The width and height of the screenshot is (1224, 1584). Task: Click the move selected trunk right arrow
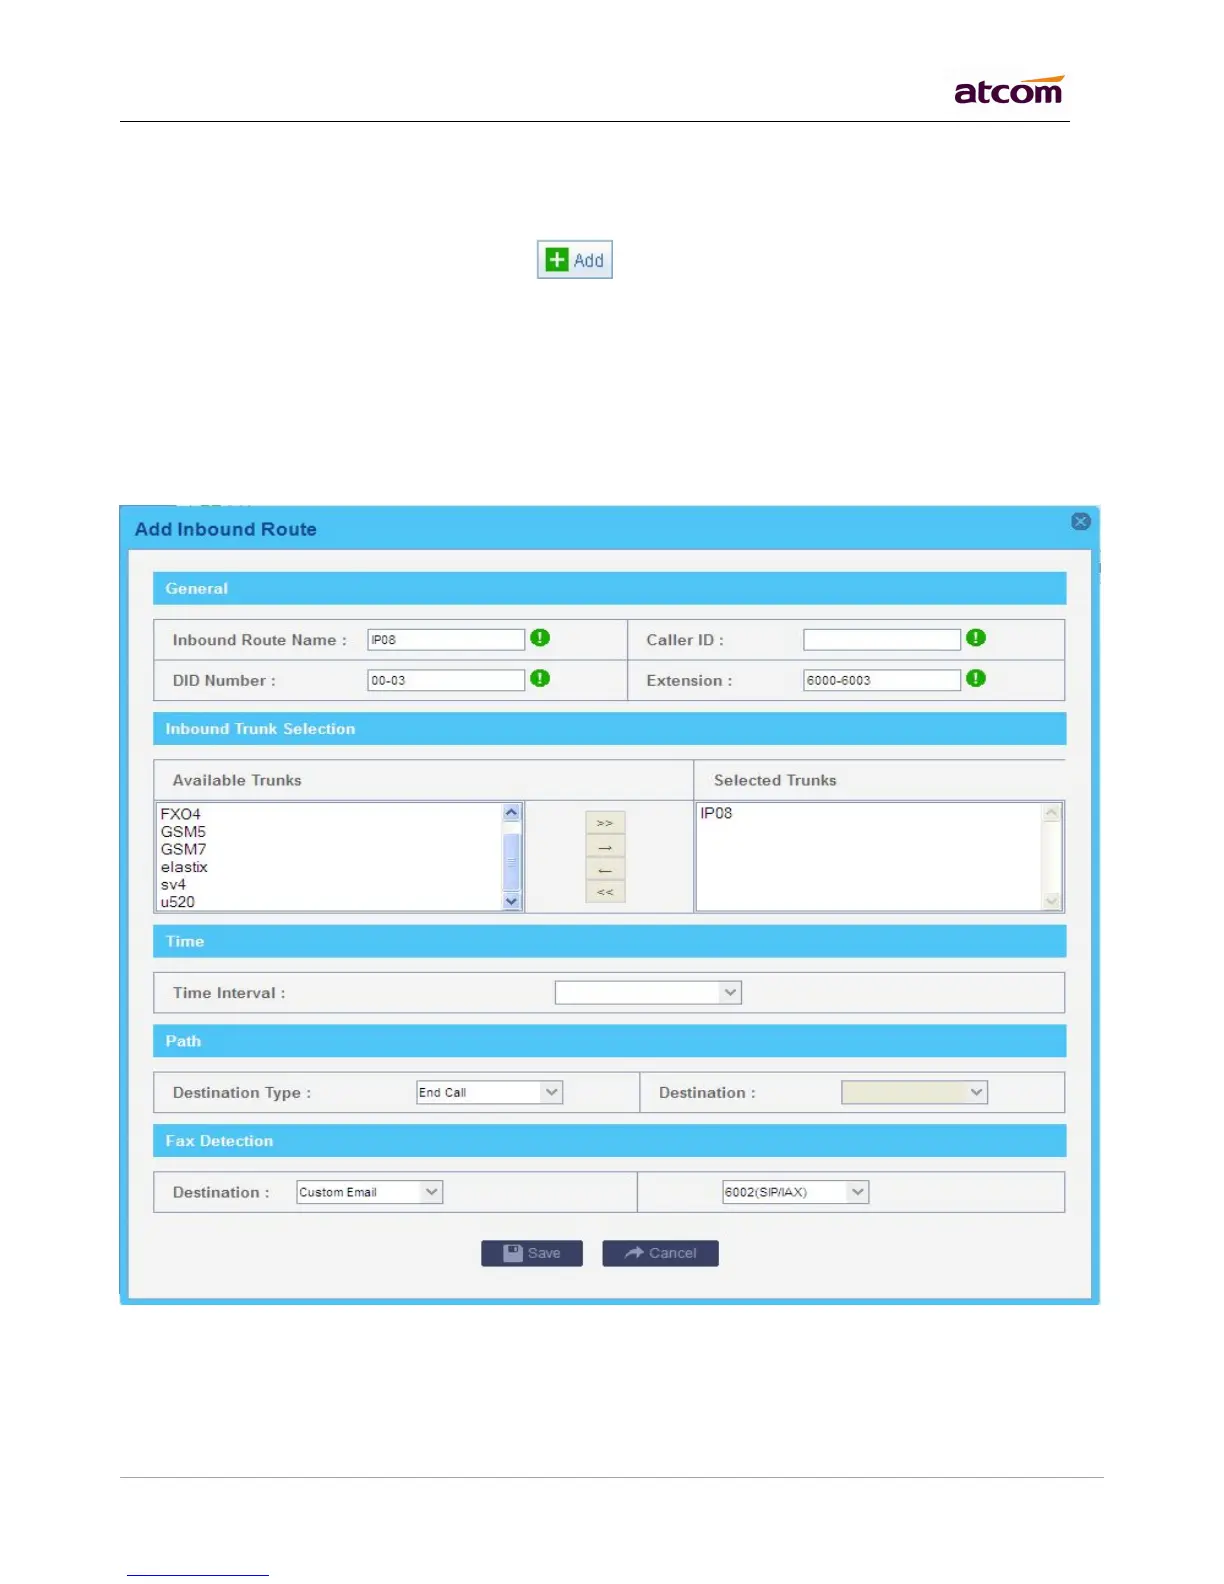click(605, 846)
